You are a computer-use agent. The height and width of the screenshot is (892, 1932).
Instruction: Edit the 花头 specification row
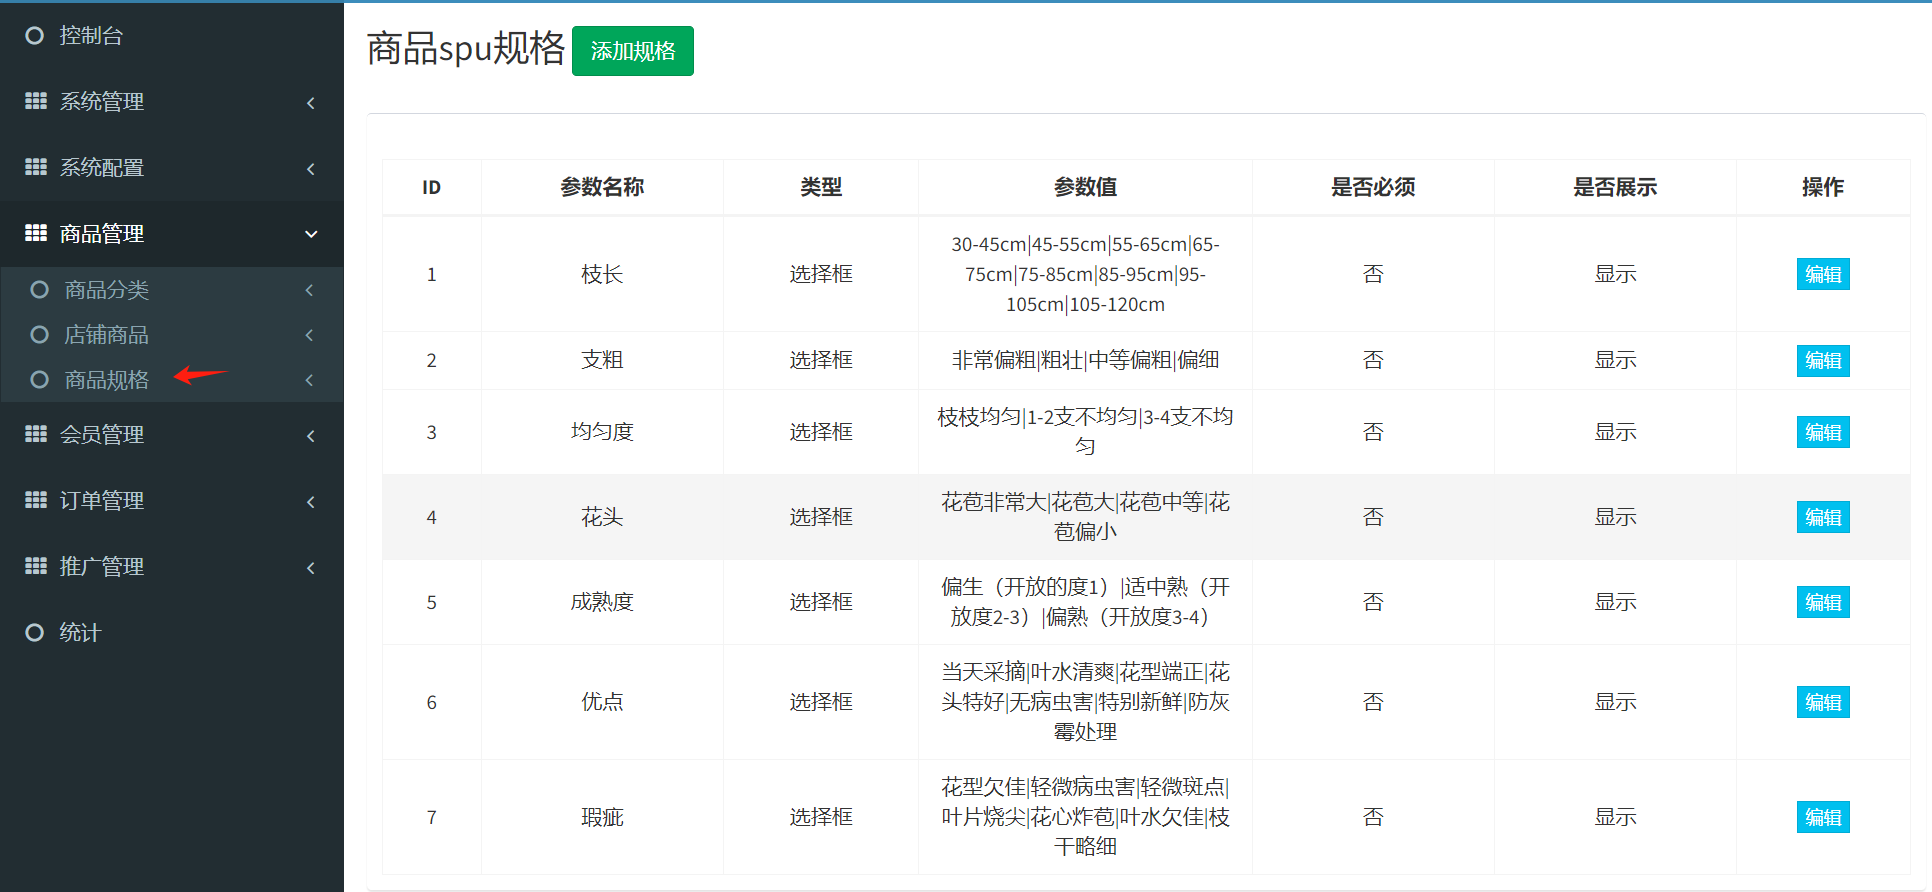click(x=1822, y=517)
